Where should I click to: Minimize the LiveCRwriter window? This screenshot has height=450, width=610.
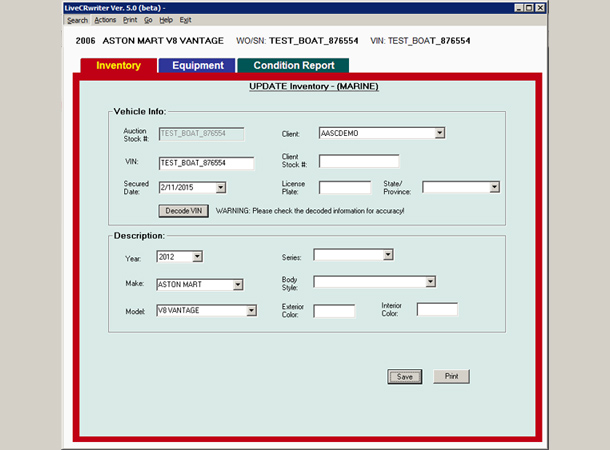[x=519, y=8]
